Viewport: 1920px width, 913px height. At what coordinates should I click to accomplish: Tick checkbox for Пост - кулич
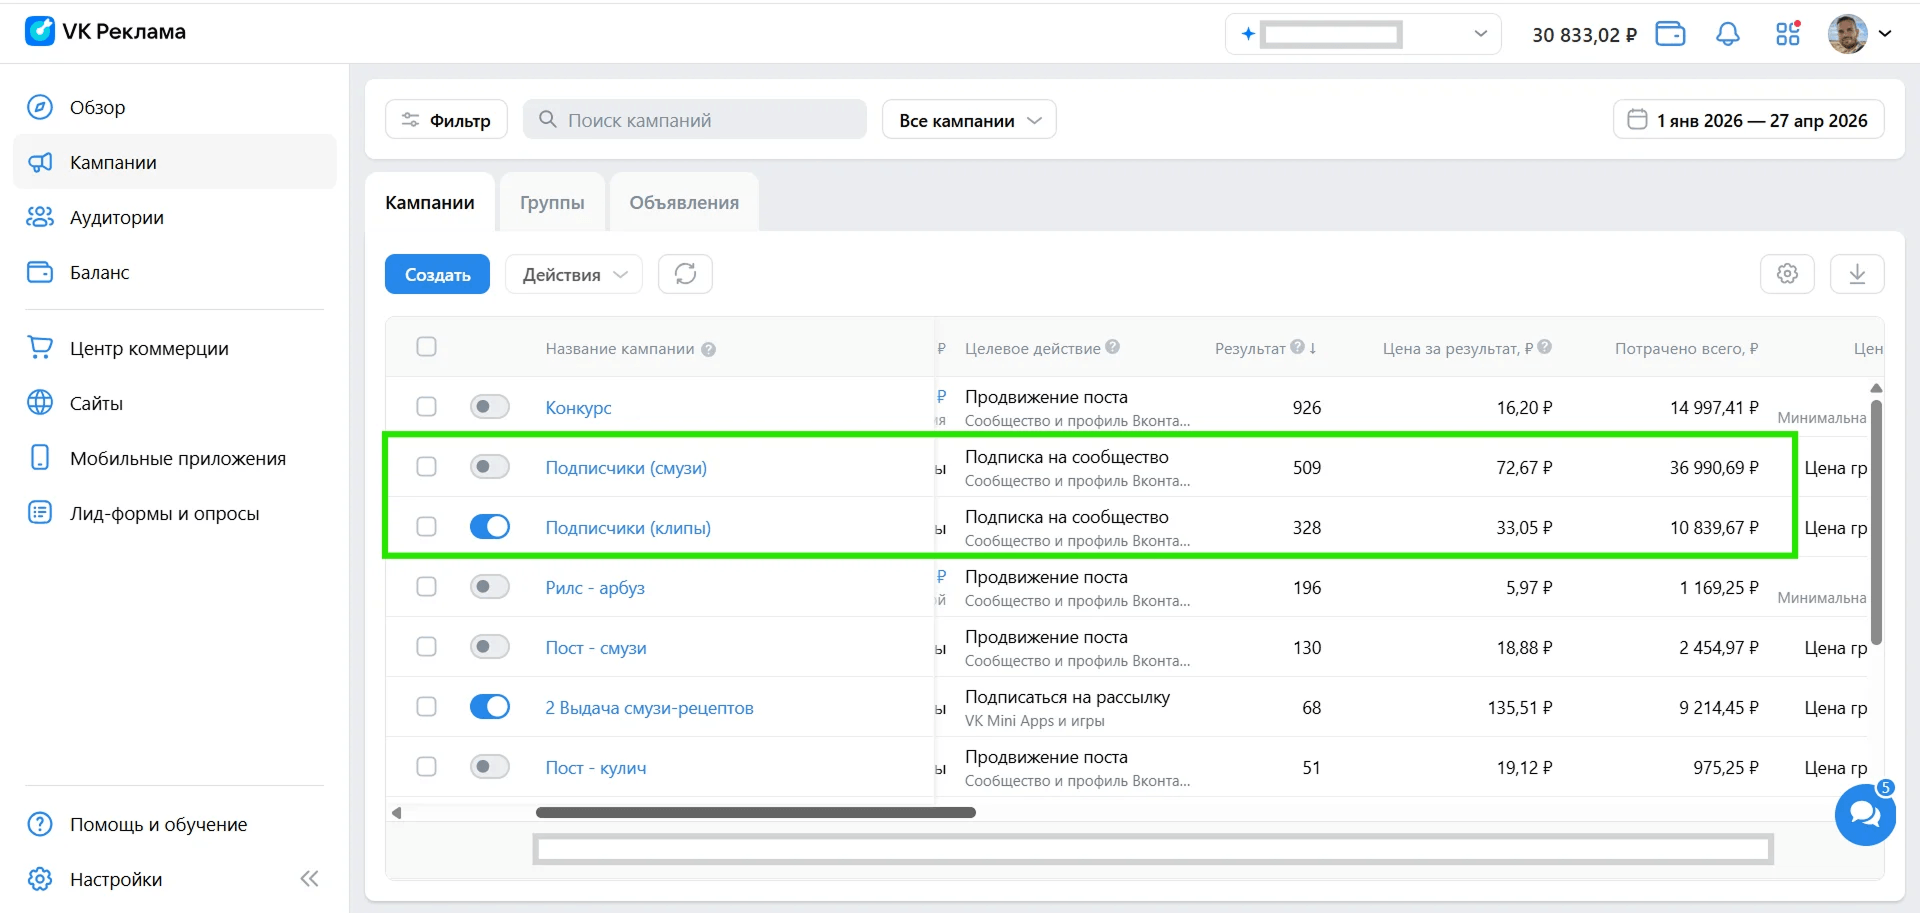coord(426,767)
